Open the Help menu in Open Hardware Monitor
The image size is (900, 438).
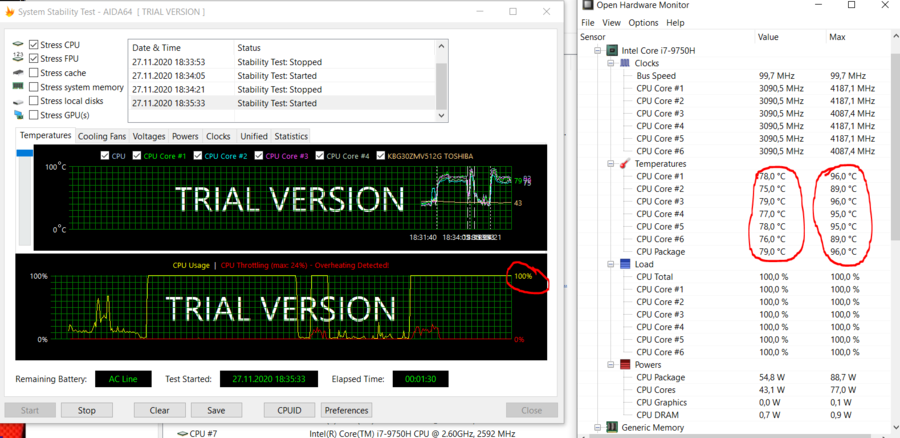(x=676, y=23)
